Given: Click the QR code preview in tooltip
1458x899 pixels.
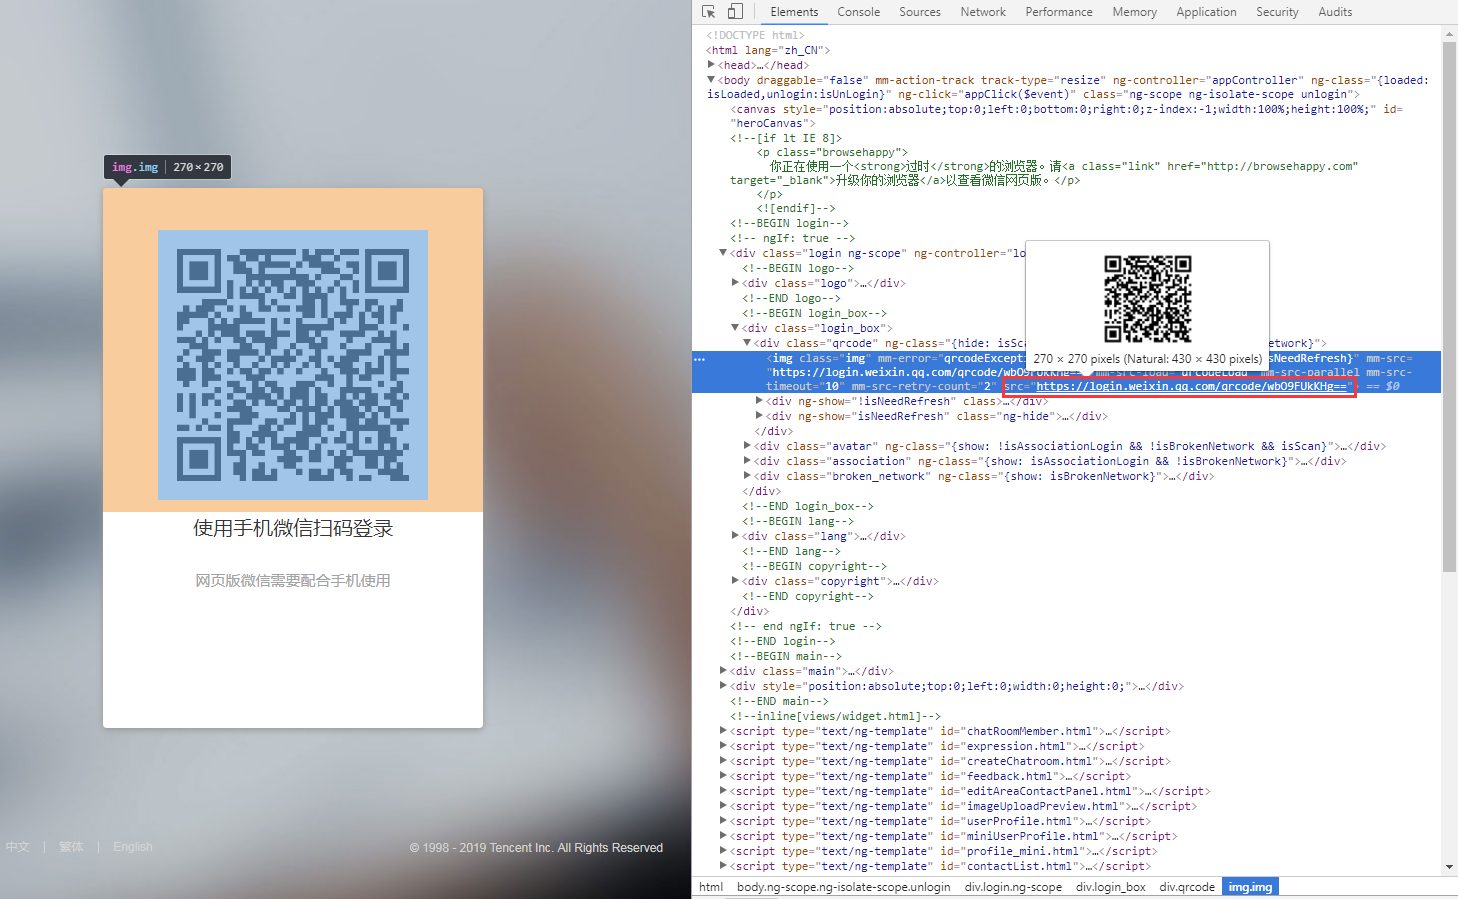Looking at the screenshot, I should tap(1148, 299).
